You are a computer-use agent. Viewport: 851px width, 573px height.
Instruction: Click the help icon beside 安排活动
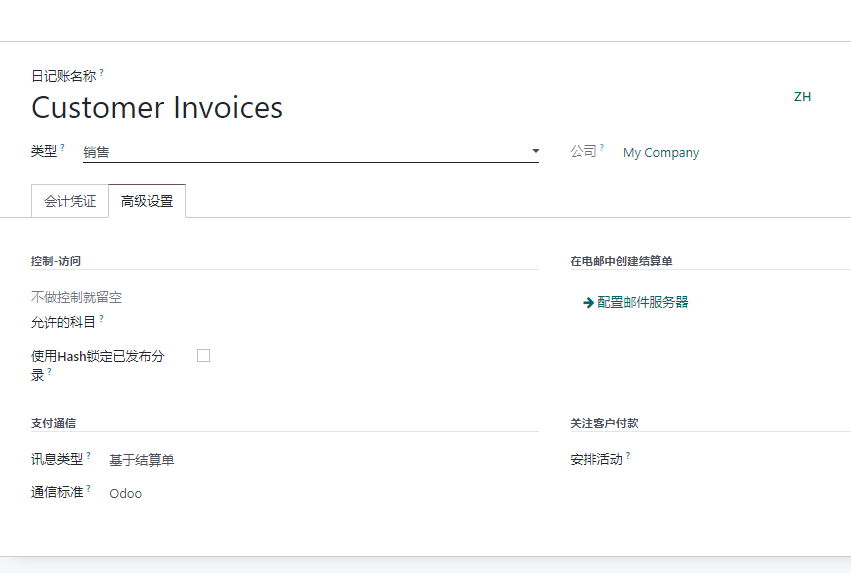click(x=628, y=455)
